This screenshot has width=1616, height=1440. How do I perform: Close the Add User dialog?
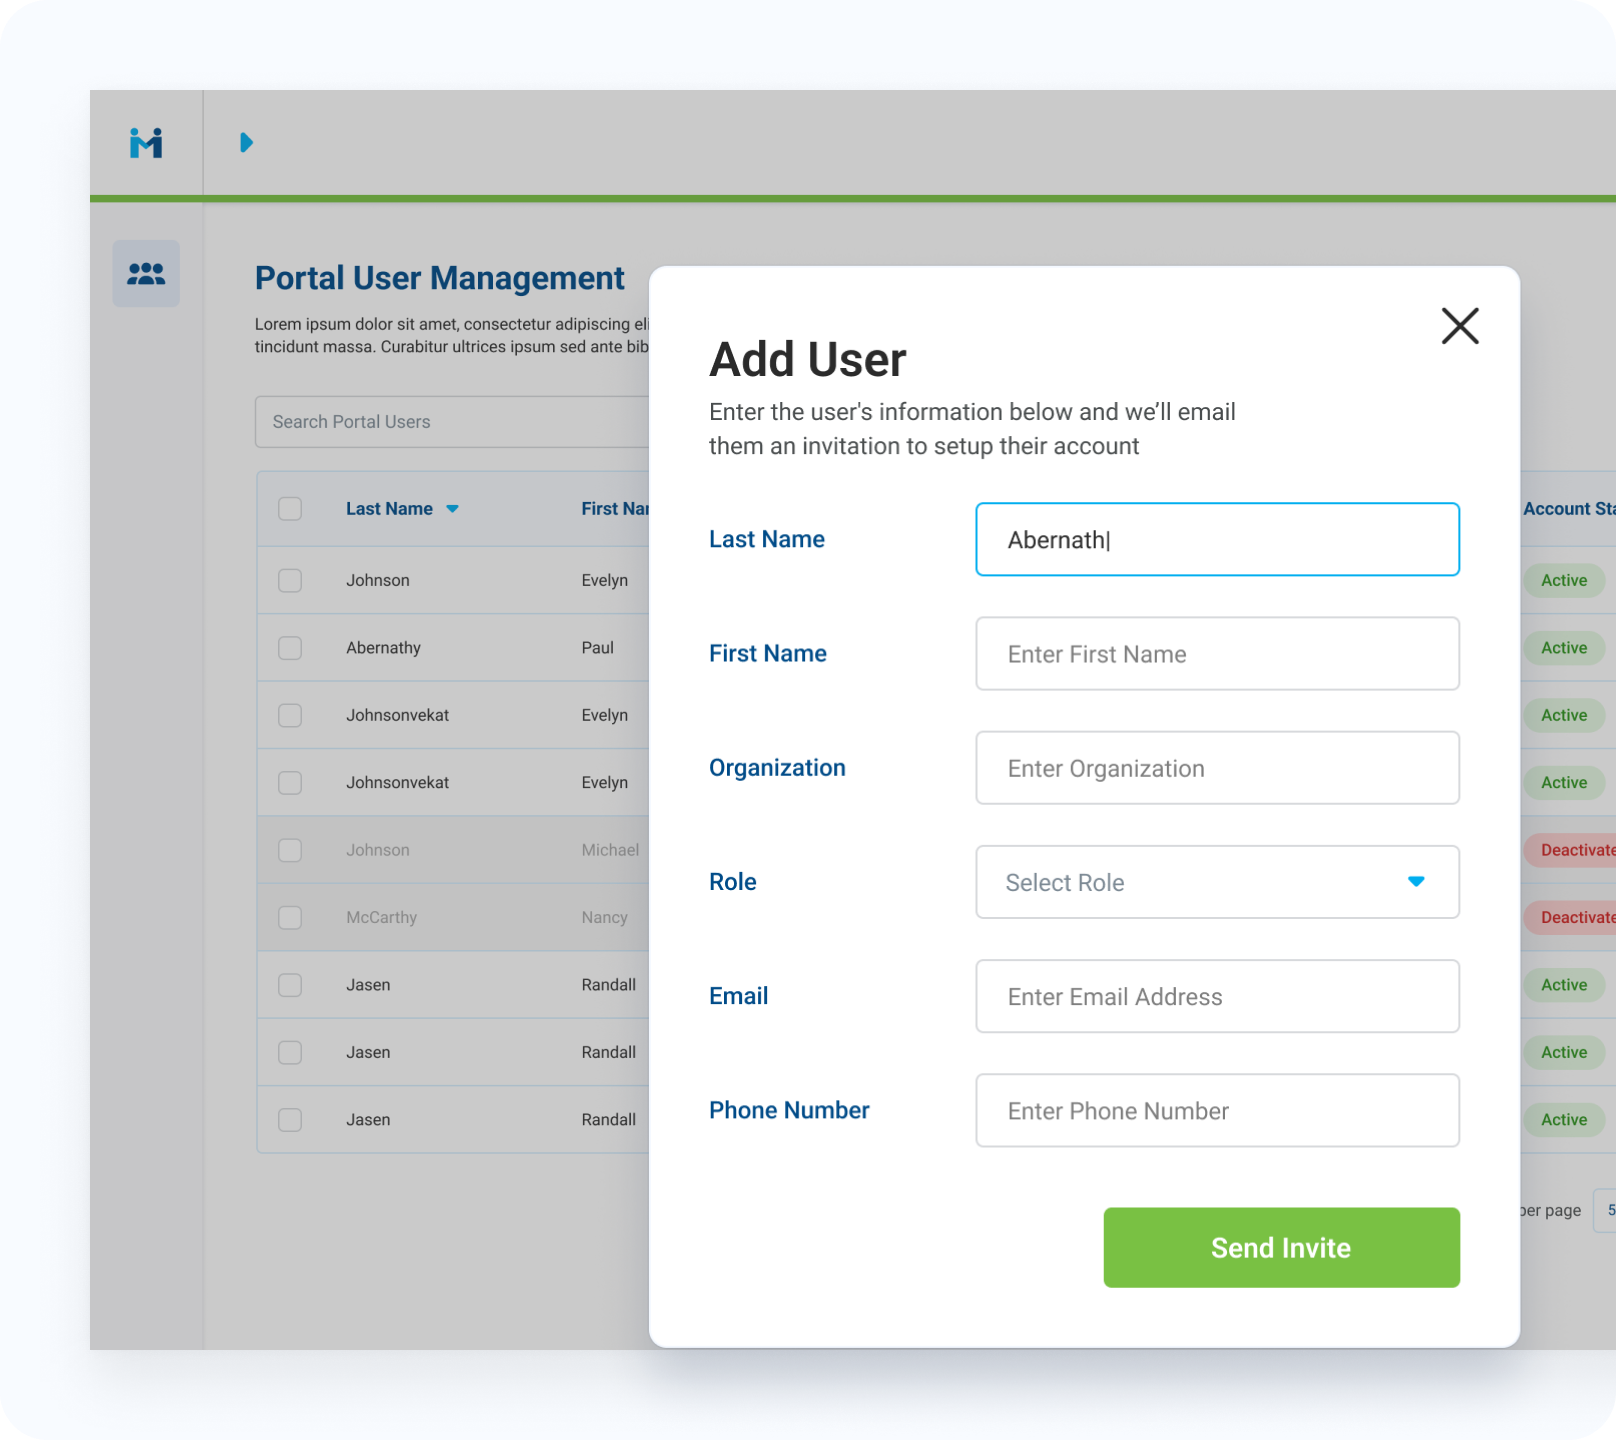coord(1459,326)
